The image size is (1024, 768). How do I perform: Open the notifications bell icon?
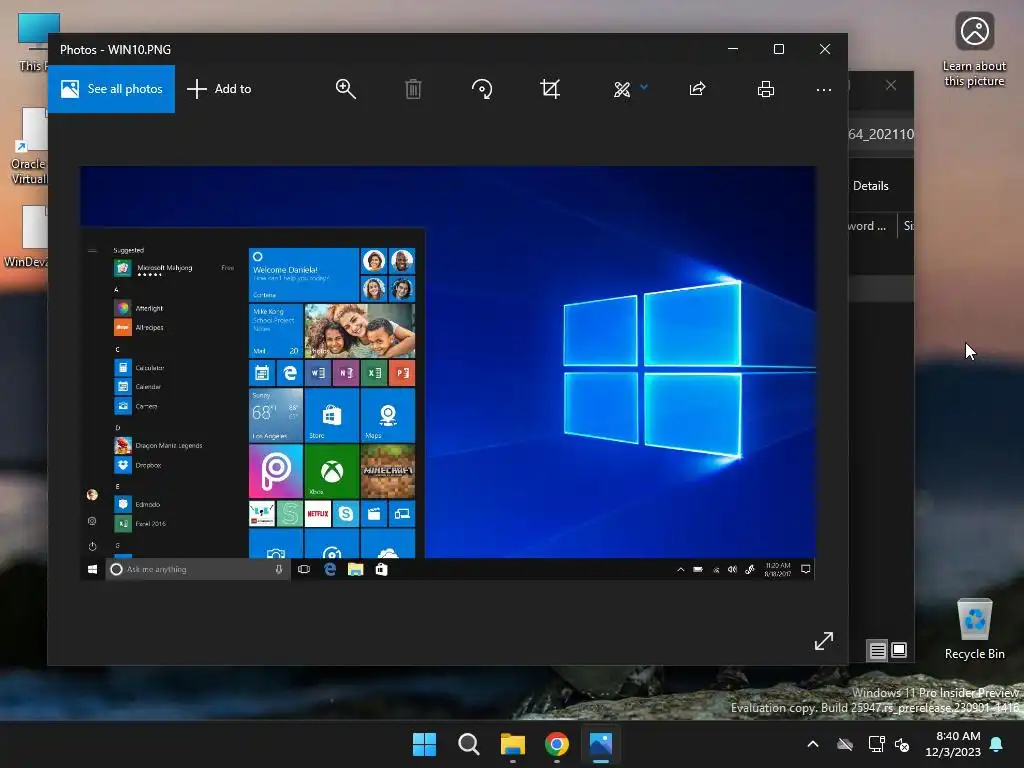tap(997, 744)
